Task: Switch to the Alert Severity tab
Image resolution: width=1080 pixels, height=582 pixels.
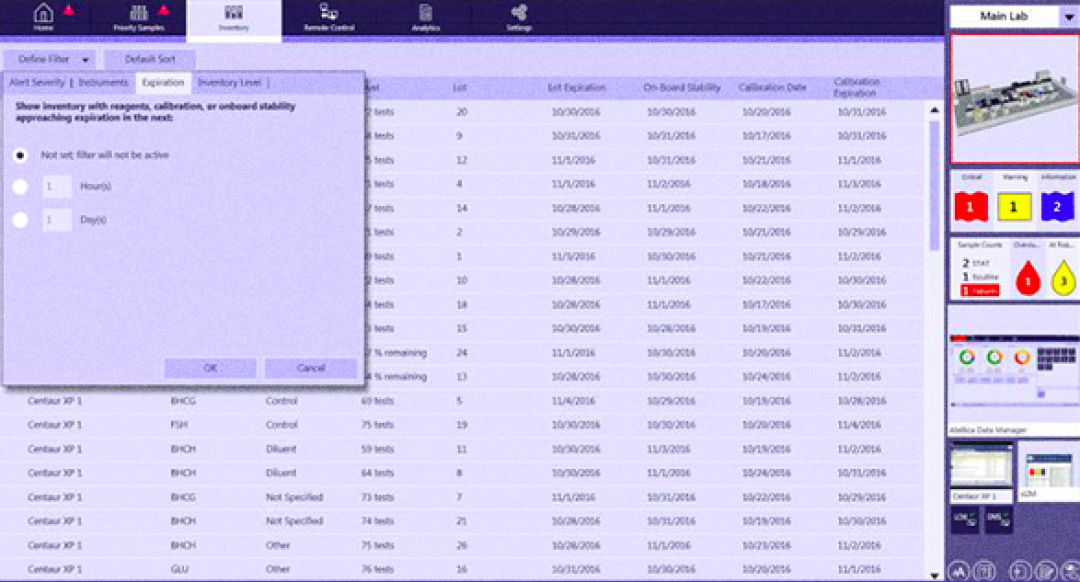Action: tap(36, 83)
